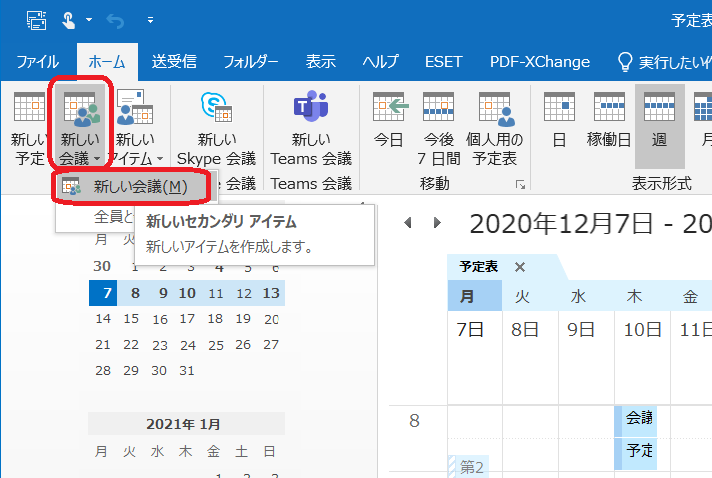The height and width of the screenshot is (478, 712).
Task: Select date 19 in mini calendar
Action: point(243,319)
